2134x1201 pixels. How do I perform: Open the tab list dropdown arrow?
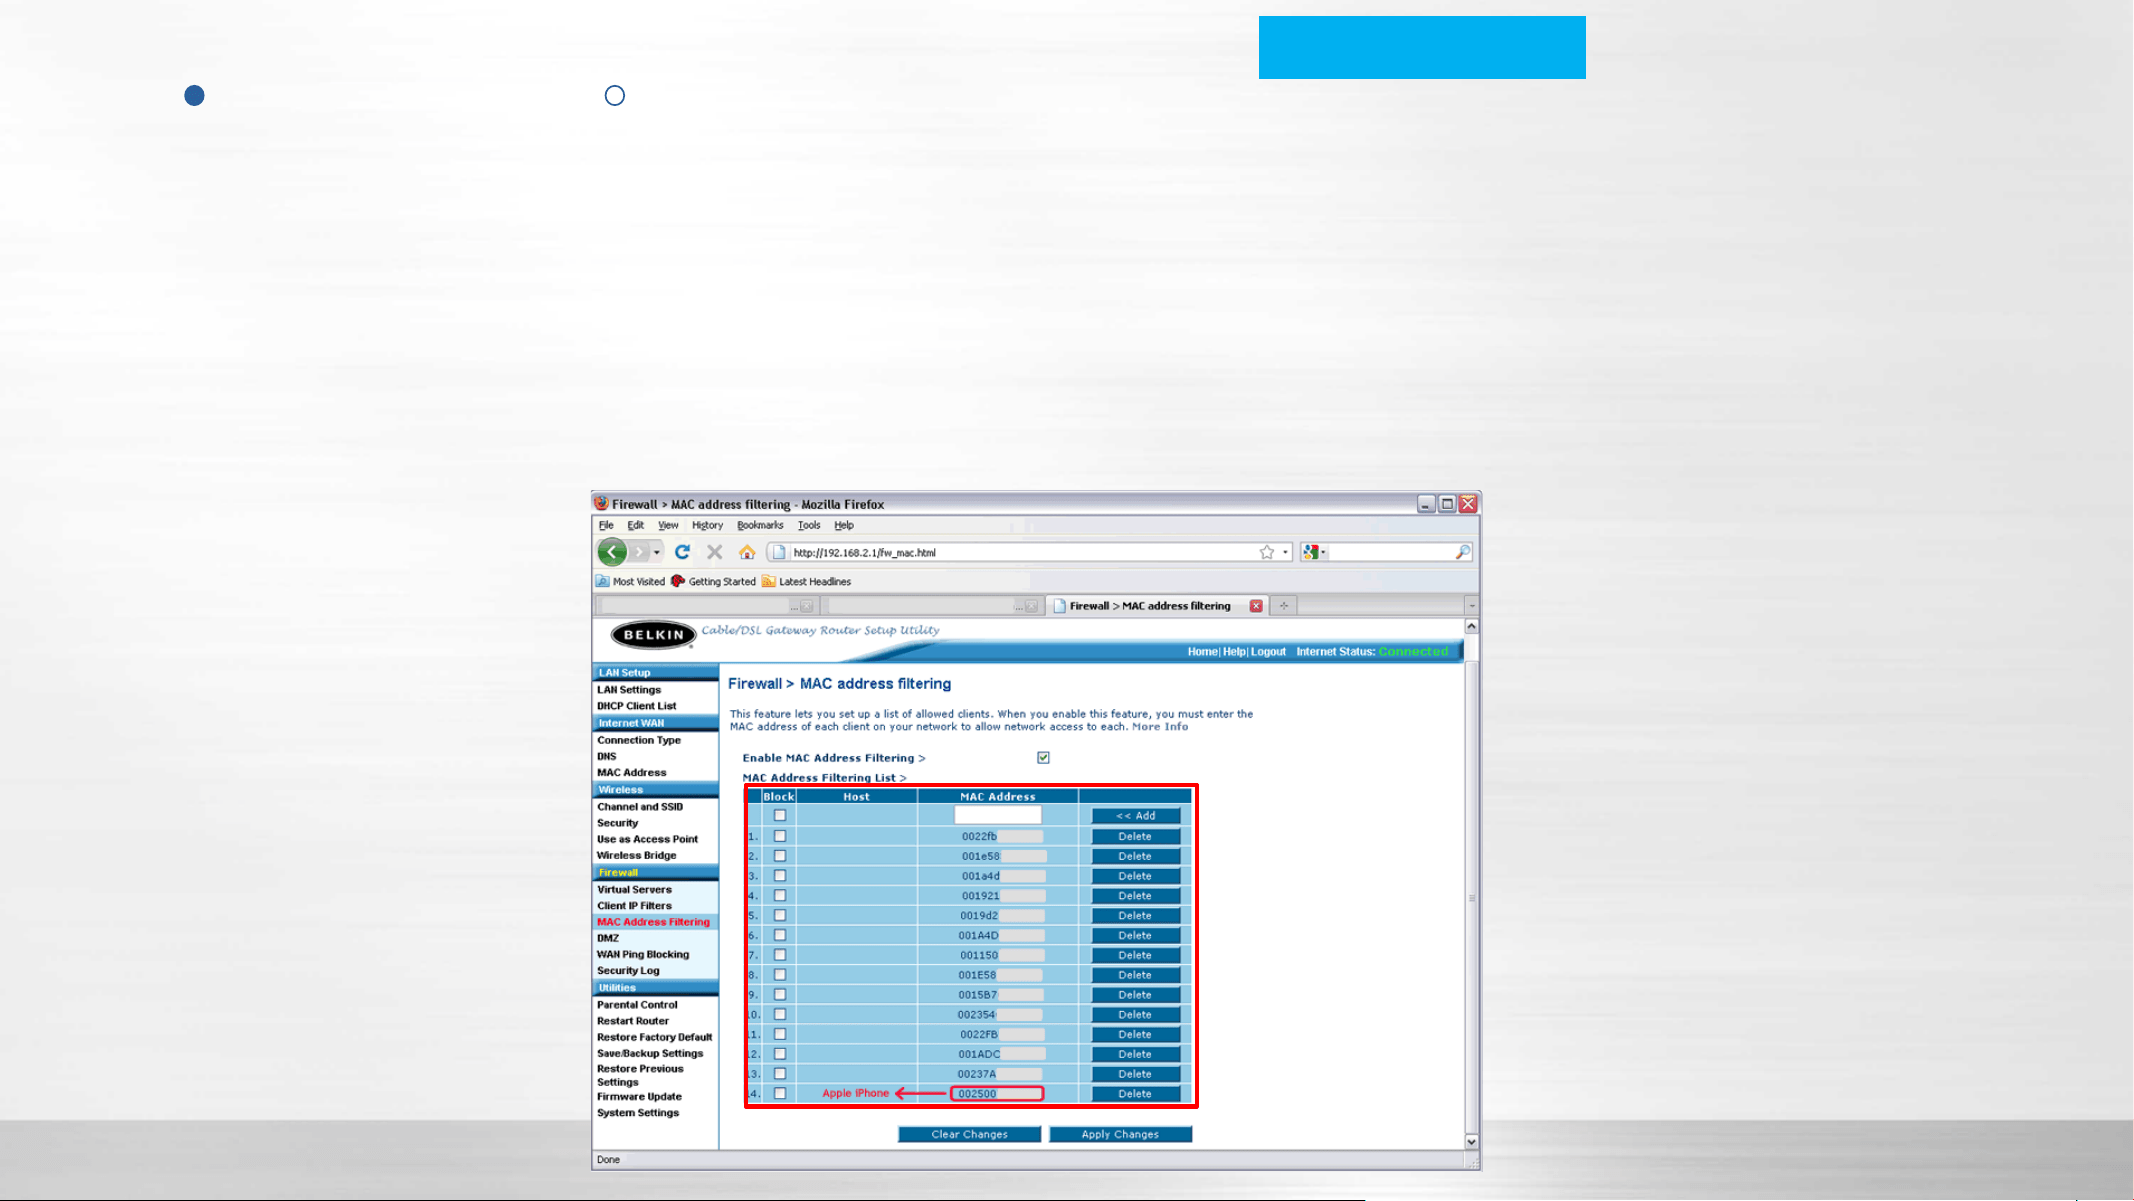1471,606
